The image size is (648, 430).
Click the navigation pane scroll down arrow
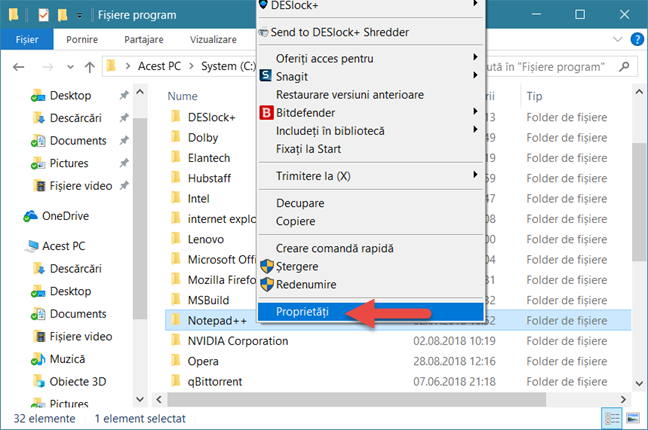click(140, 399)
